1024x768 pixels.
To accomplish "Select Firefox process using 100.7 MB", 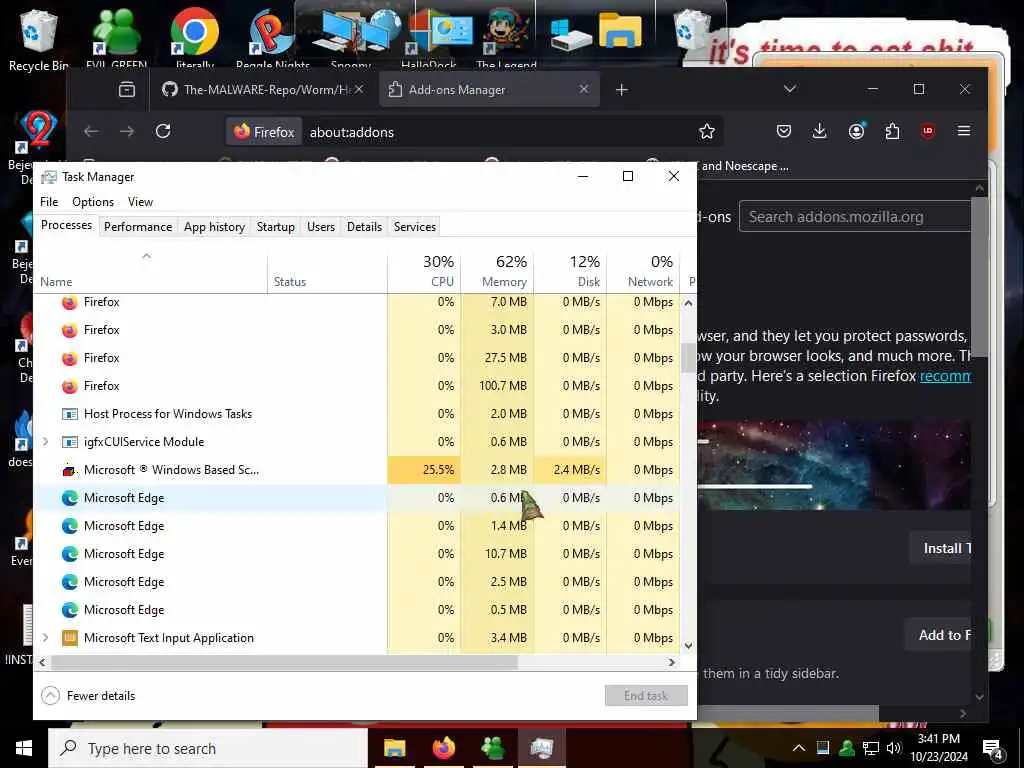I will 357,385.
